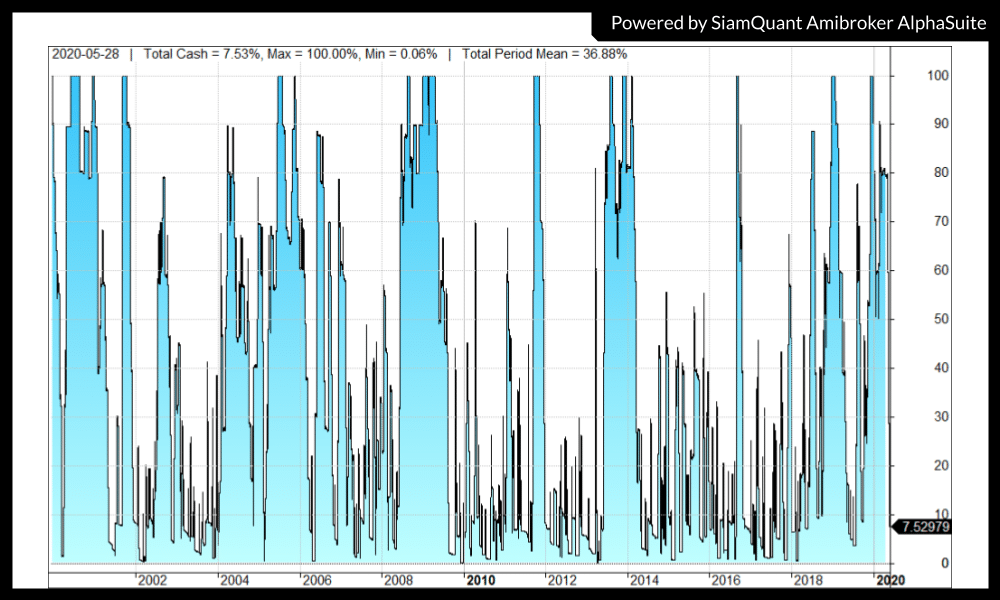Viewport: 1000px width, 600px height.
Task: Click the bold 2020 year label
Action: (890, 580)
